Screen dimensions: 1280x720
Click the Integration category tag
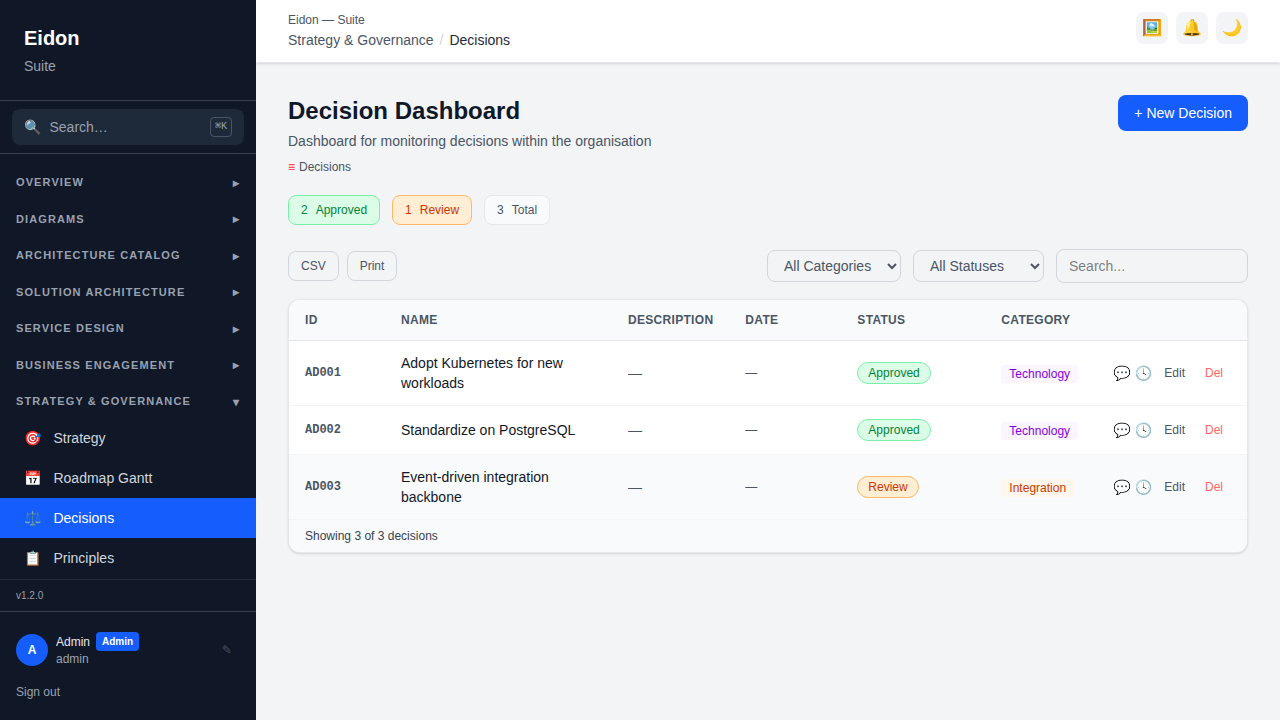click(1037, 488)
